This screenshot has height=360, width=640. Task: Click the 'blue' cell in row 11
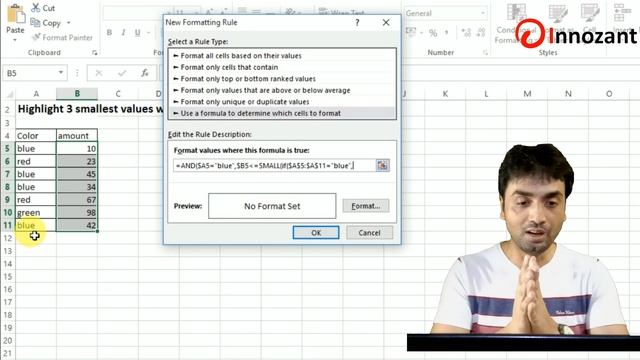pos(36,225)
